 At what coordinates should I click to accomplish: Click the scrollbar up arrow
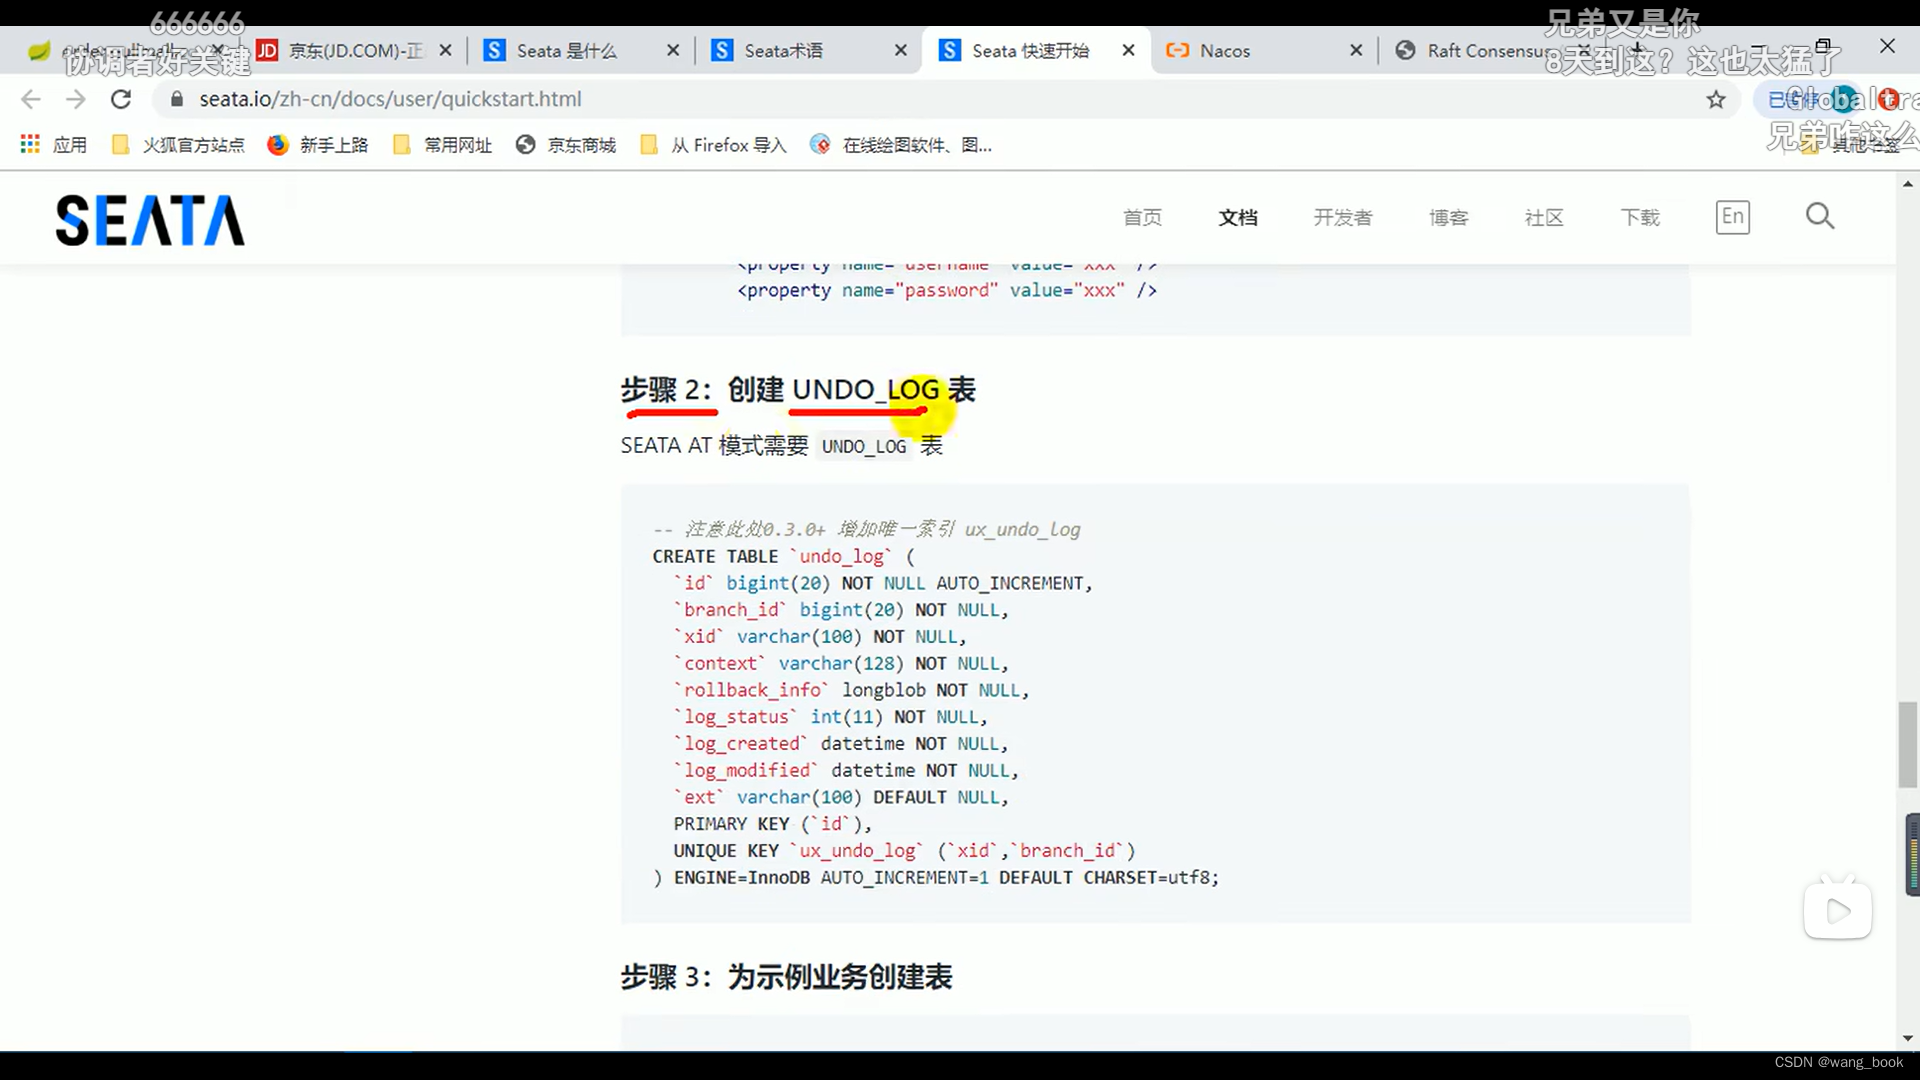1908,184
